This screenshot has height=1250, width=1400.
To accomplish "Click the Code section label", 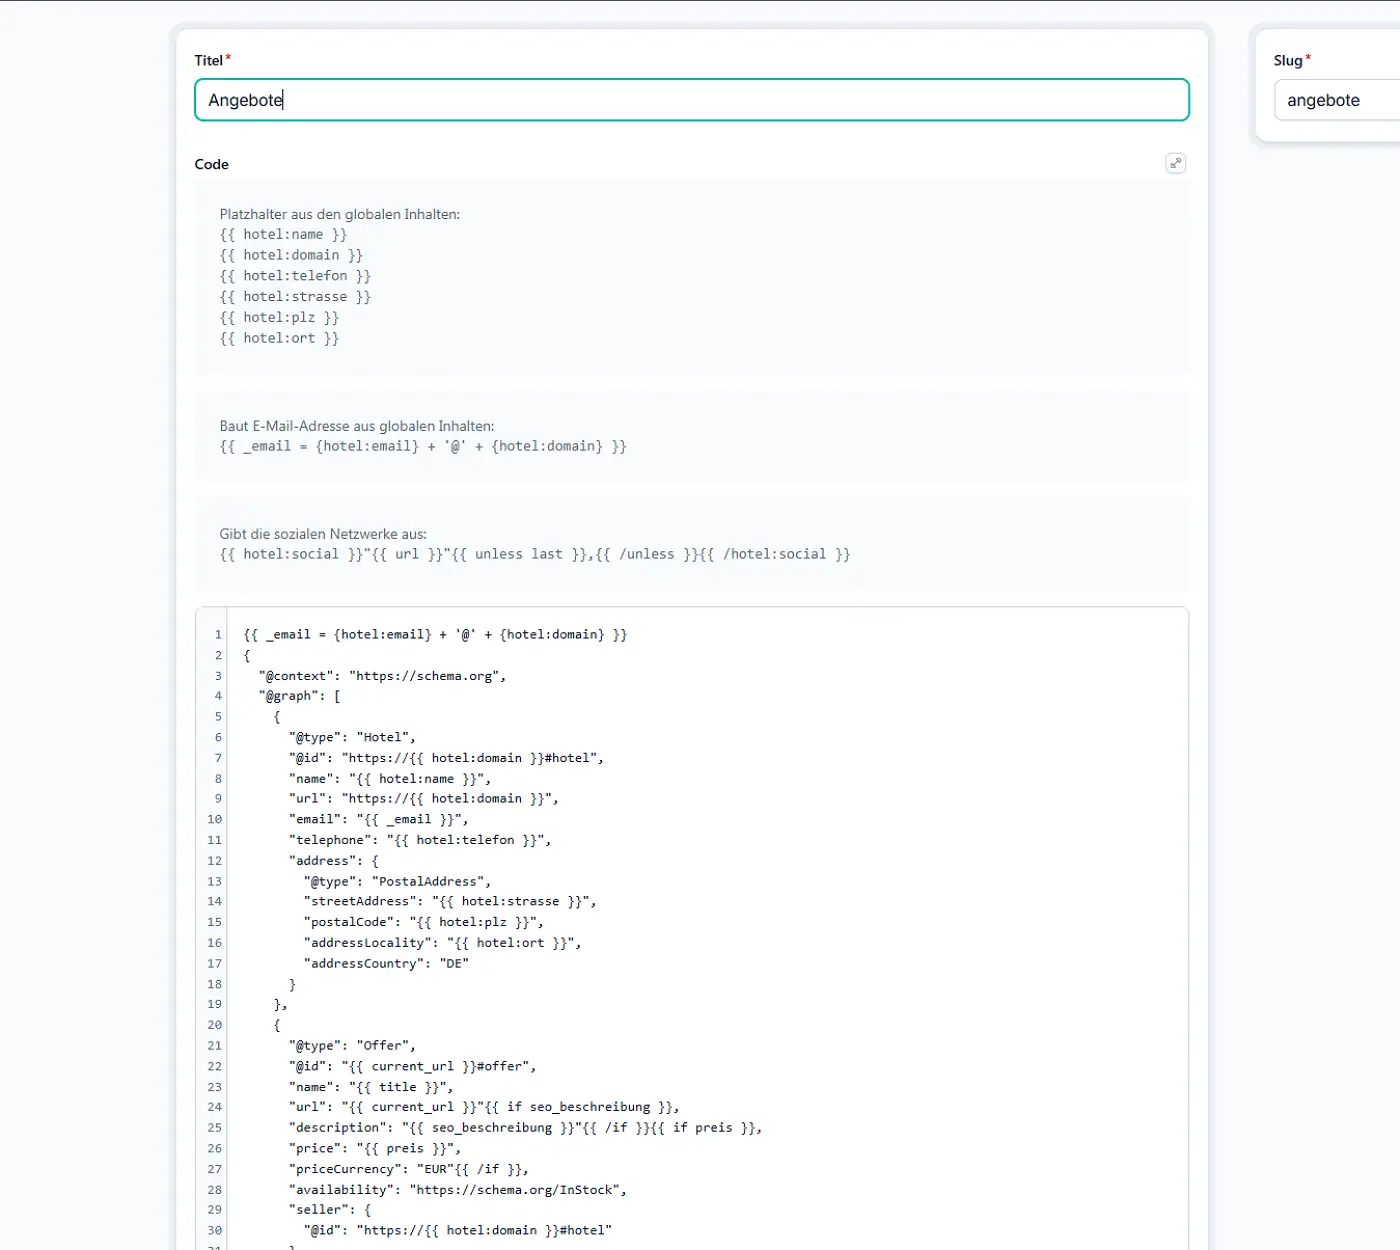I will tap(211, 164).
